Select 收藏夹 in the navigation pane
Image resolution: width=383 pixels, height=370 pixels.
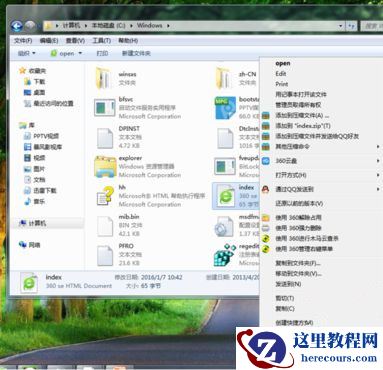[33, 71]
